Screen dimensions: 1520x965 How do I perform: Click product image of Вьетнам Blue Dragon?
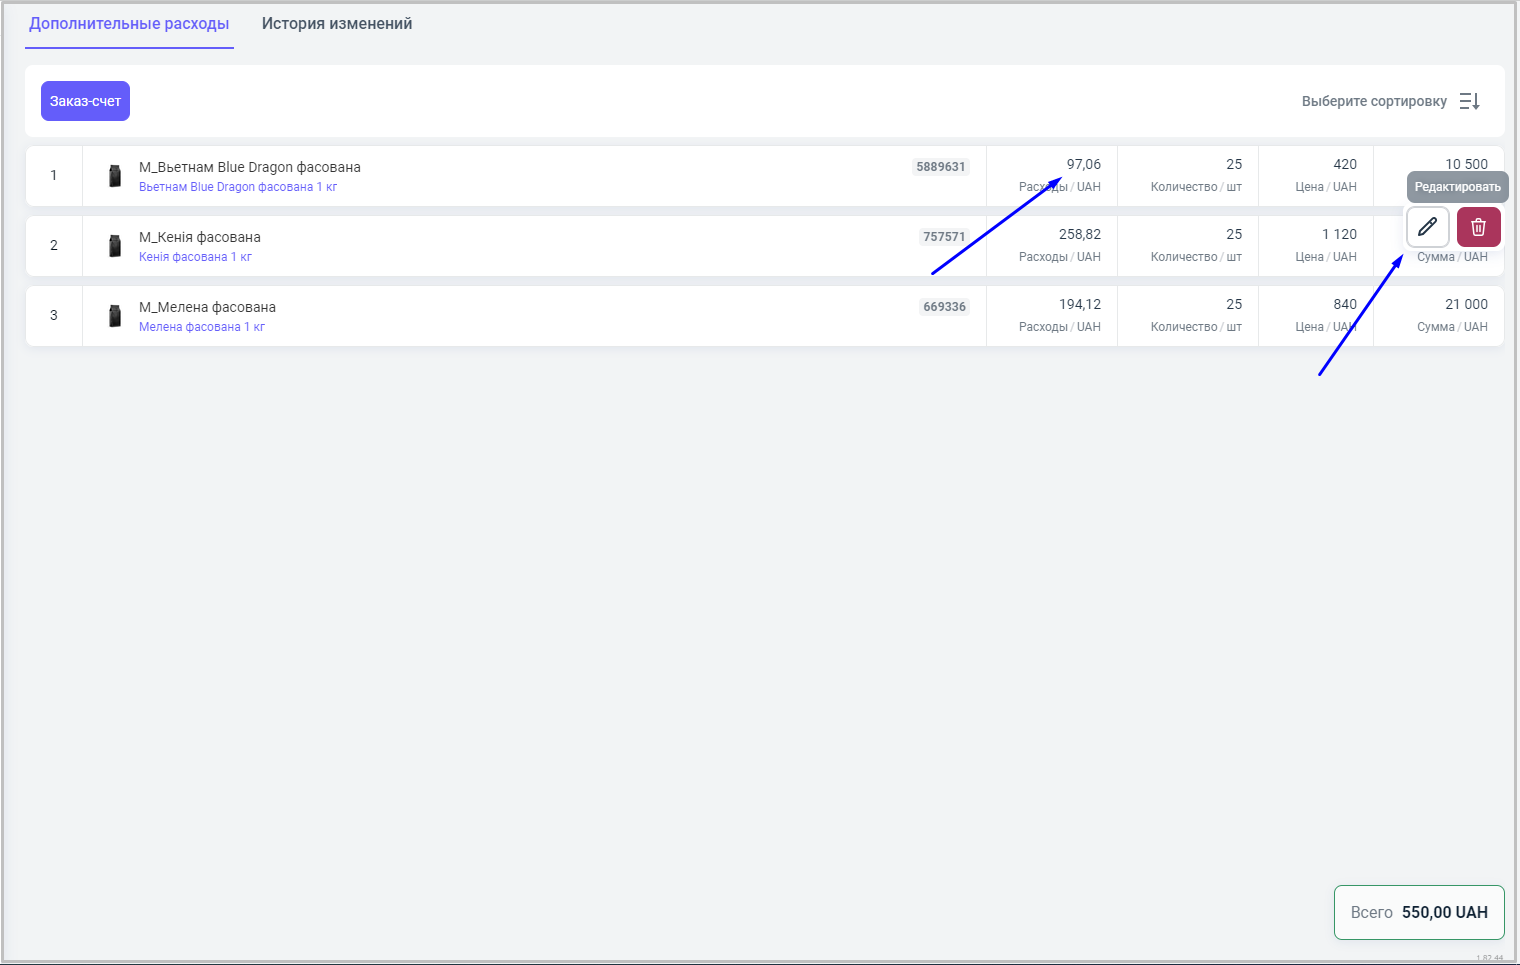(115, 176)
